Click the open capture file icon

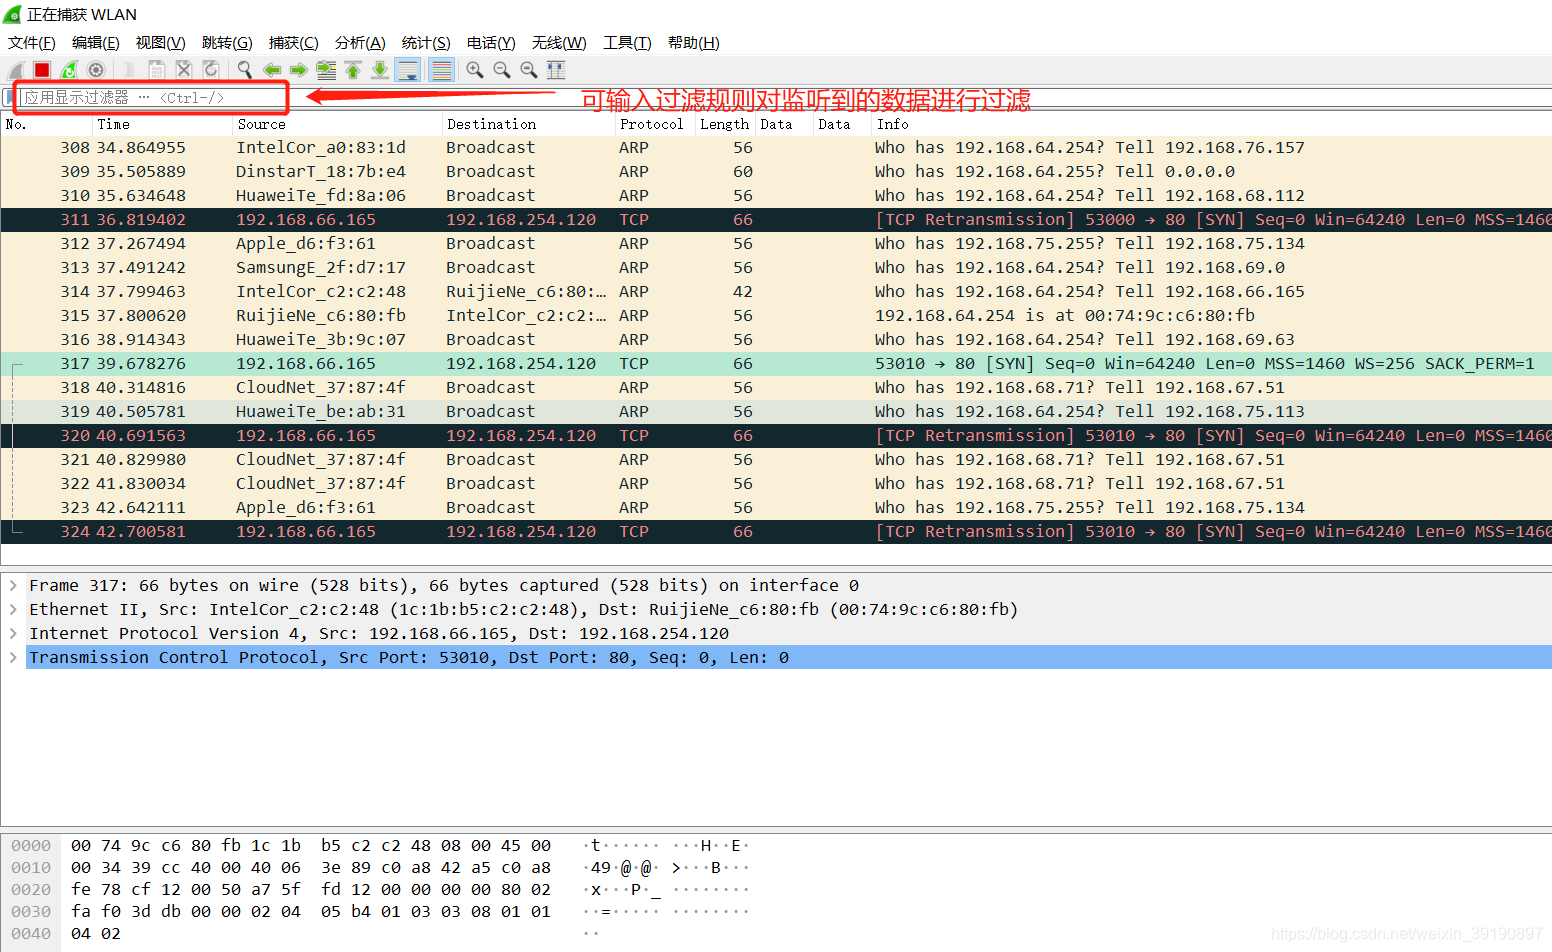point(130,70)
